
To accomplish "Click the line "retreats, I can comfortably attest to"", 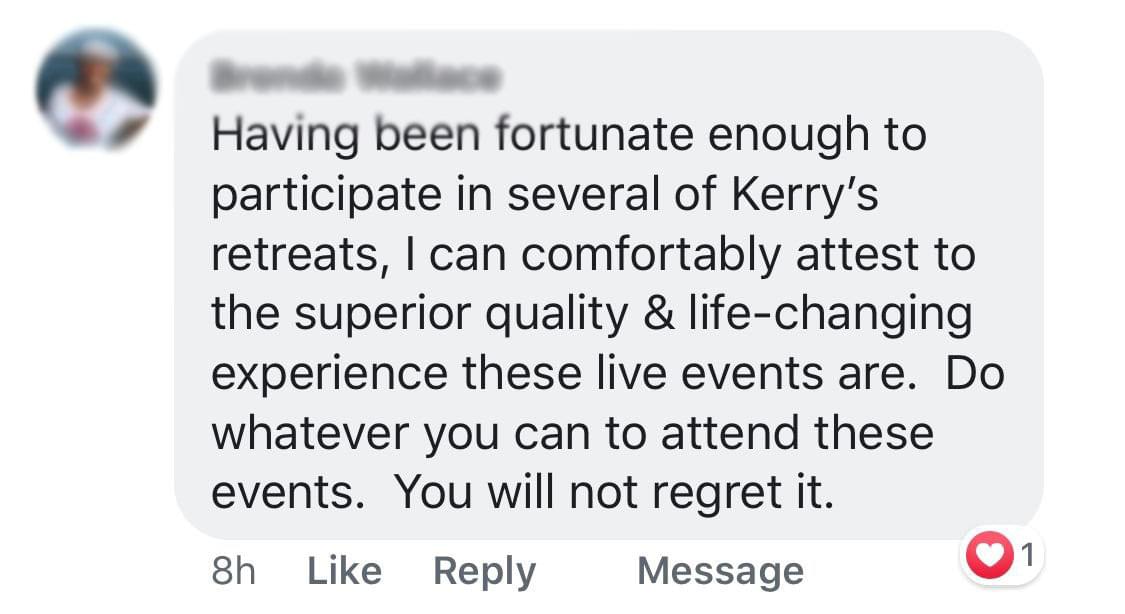I will pos(593,255).
